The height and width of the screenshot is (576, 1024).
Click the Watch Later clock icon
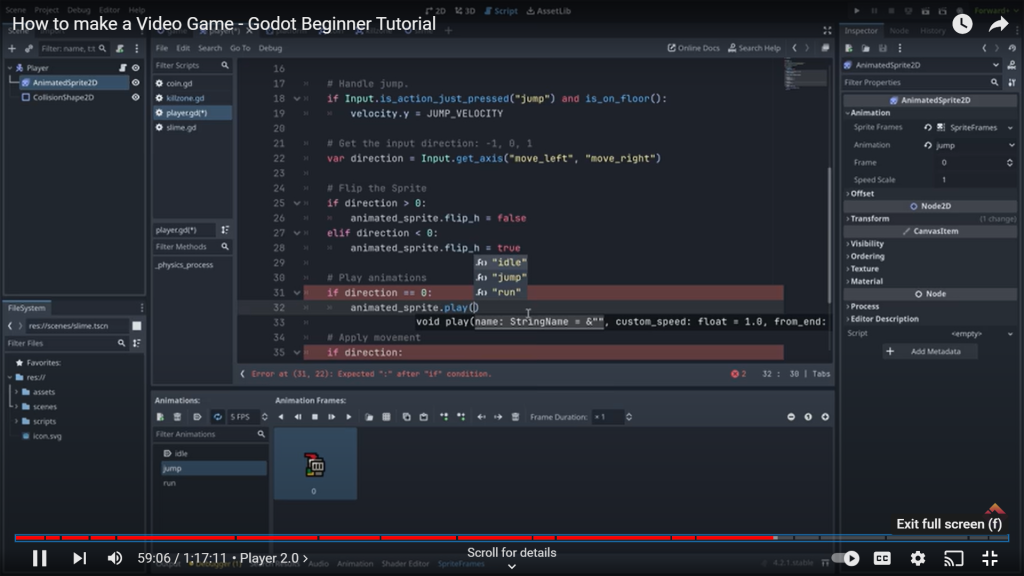(x=962, y=24)
